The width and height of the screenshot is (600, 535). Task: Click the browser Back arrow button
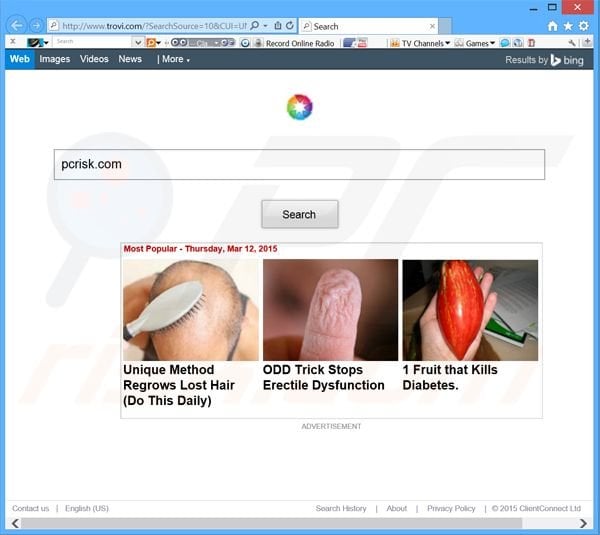[x=16, y=26]
